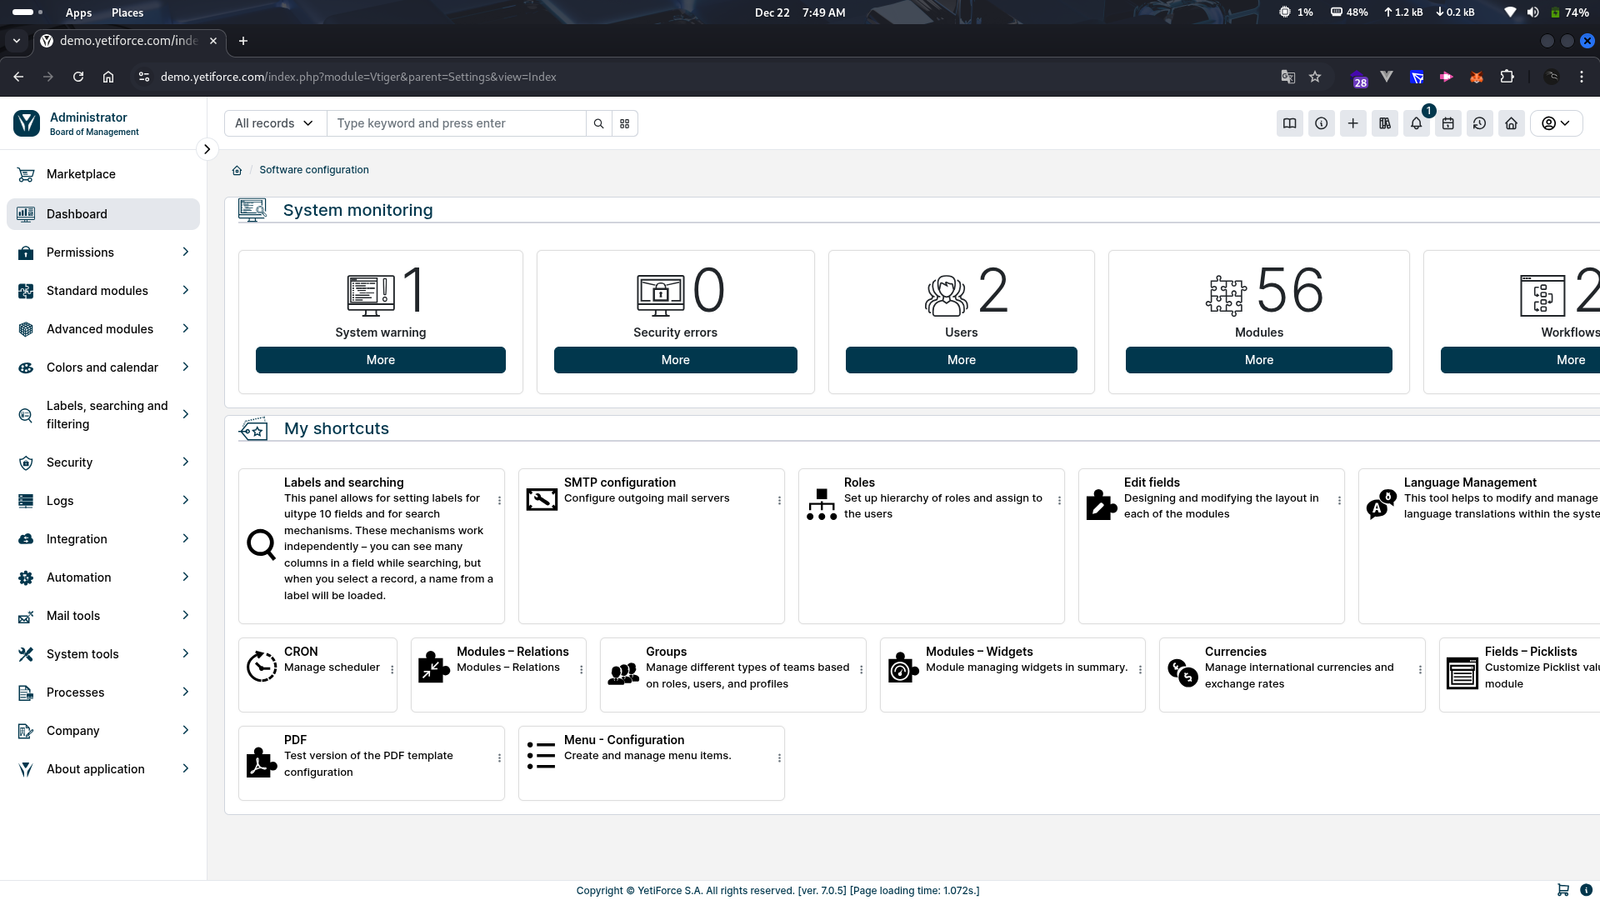Click the search magnifier icon
Image resolution: width=1600 pixels, height=900 pixels.
(x=599, y=124)
